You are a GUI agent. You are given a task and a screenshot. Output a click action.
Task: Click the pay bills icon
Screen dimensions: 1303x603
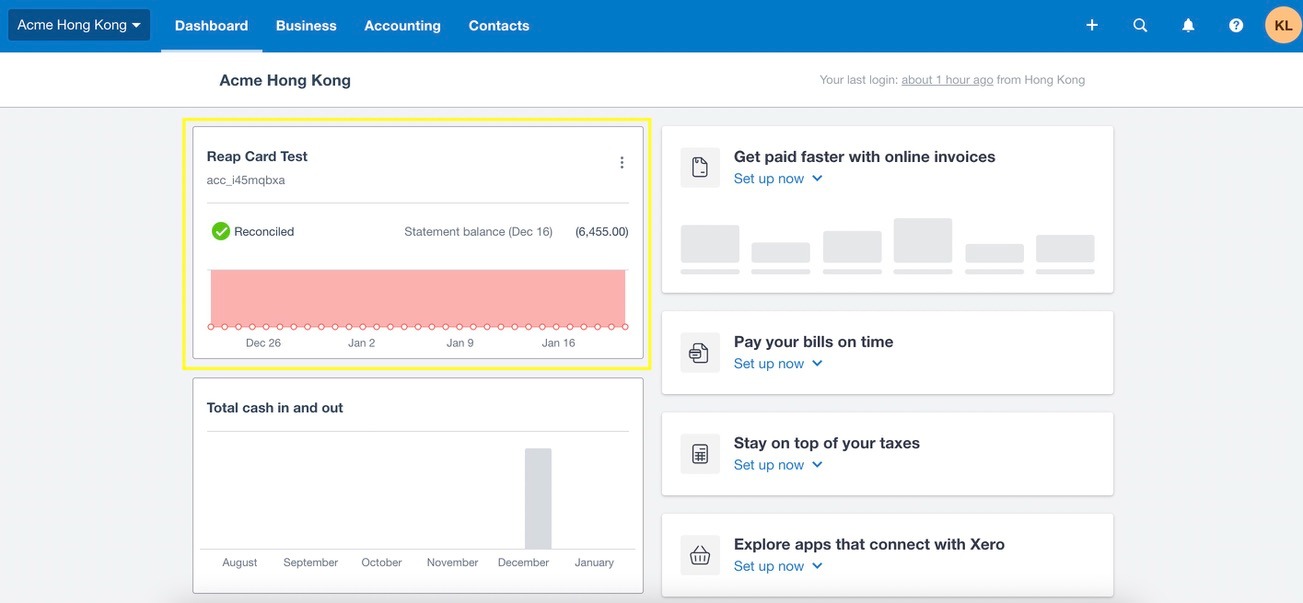tap(700, 353)
